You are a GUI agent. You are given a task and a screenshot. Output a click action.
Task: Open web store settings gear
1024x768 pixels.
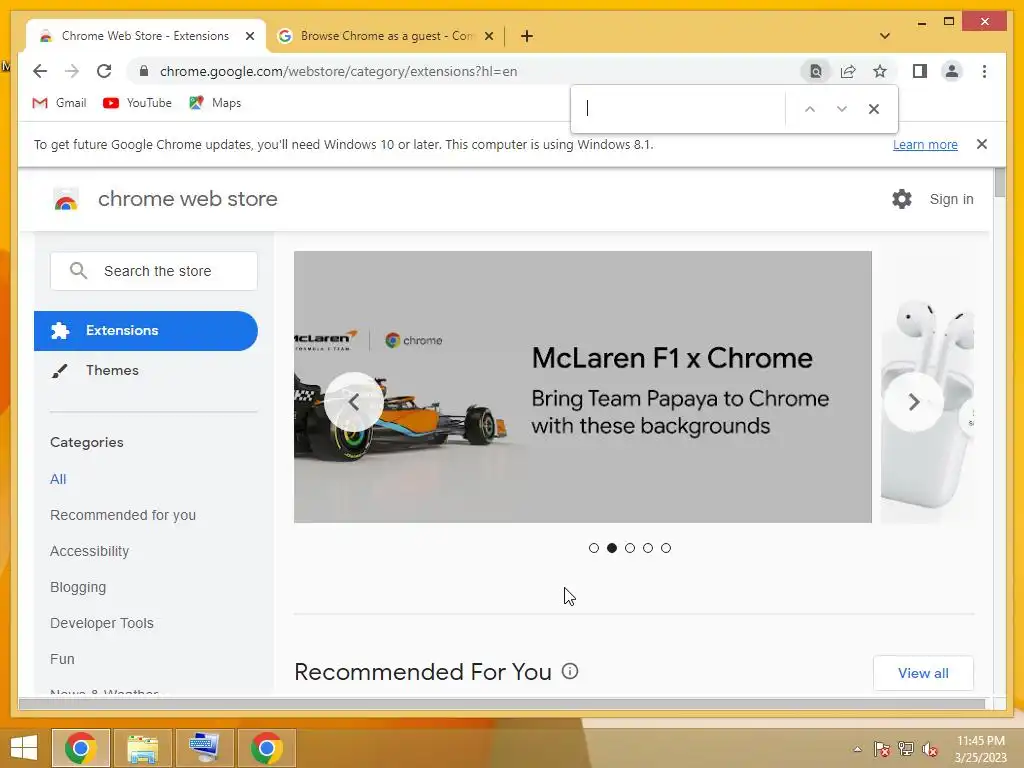pos(902,199)
